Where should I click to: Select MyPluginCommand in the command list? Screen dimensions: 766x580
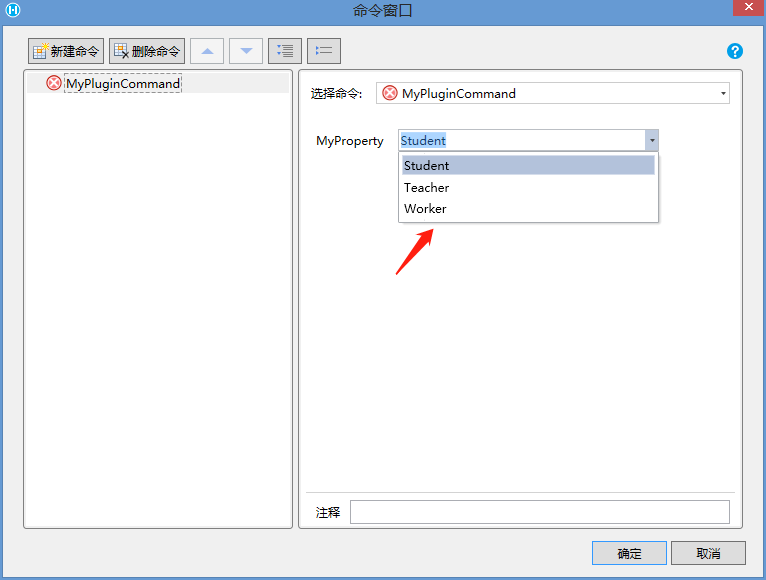point(123,84)
